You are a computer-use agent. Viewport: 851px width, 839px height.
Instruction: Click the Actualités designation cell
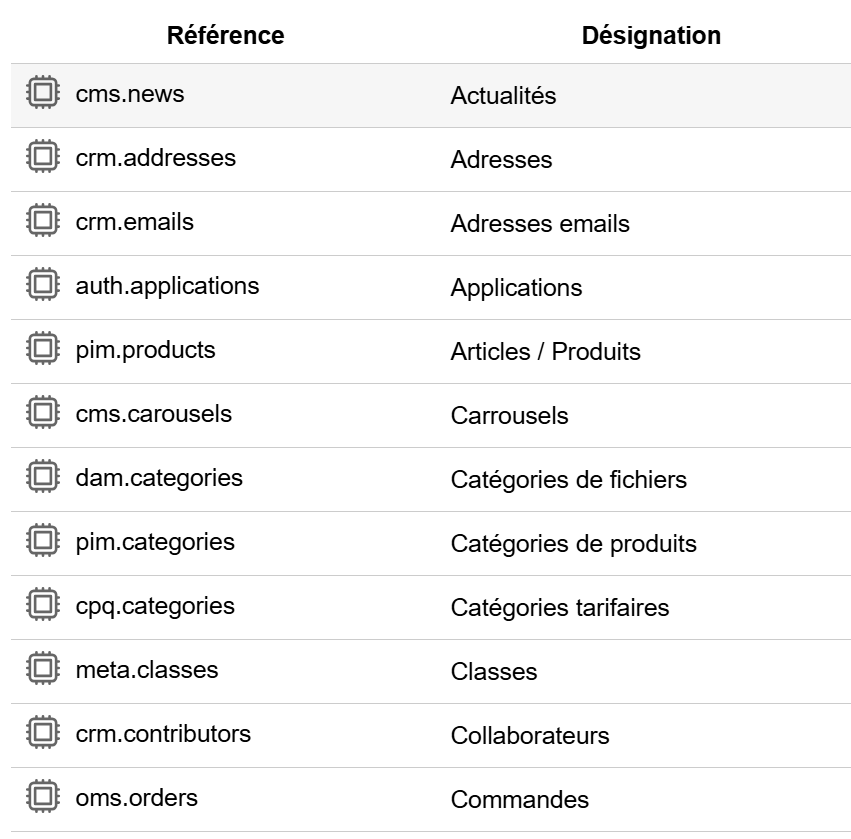503,96
